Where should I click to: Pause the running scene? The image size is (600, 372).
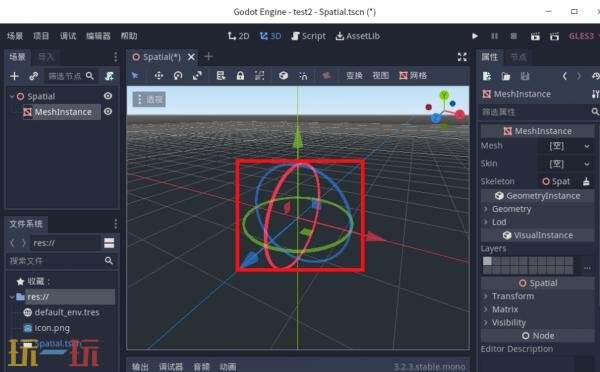pyautogui.click(x=494, y=36)
